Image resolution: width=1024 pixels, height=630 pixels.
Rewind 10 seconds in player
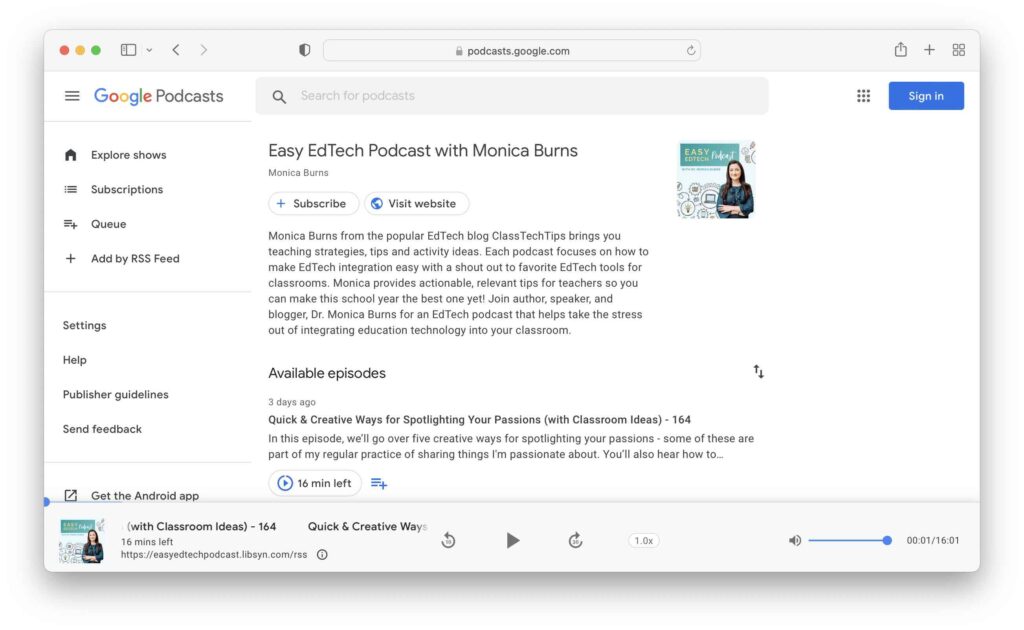[x=448, y=541]
